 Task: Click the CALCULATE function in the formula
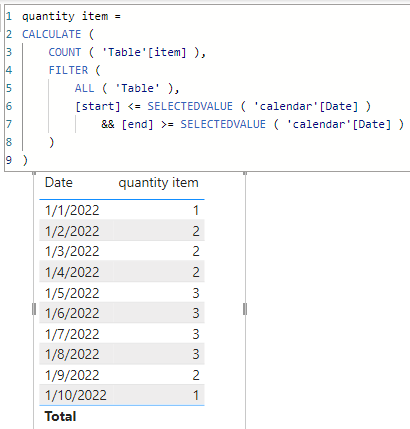coord(52,34)
